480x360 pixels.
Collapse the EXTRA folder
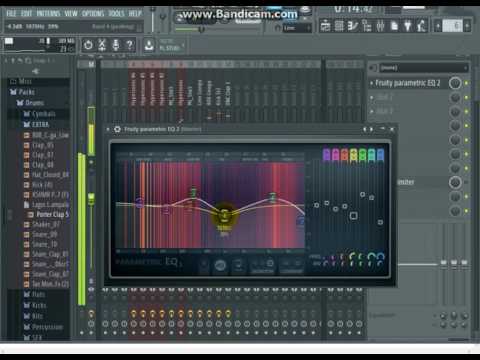pos(36,124)
